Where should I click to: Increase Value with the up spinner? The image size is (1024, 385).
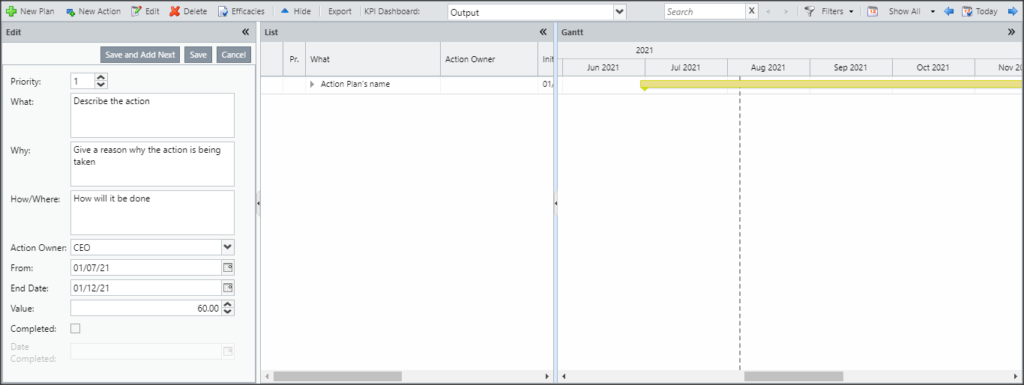click(228, 304)
